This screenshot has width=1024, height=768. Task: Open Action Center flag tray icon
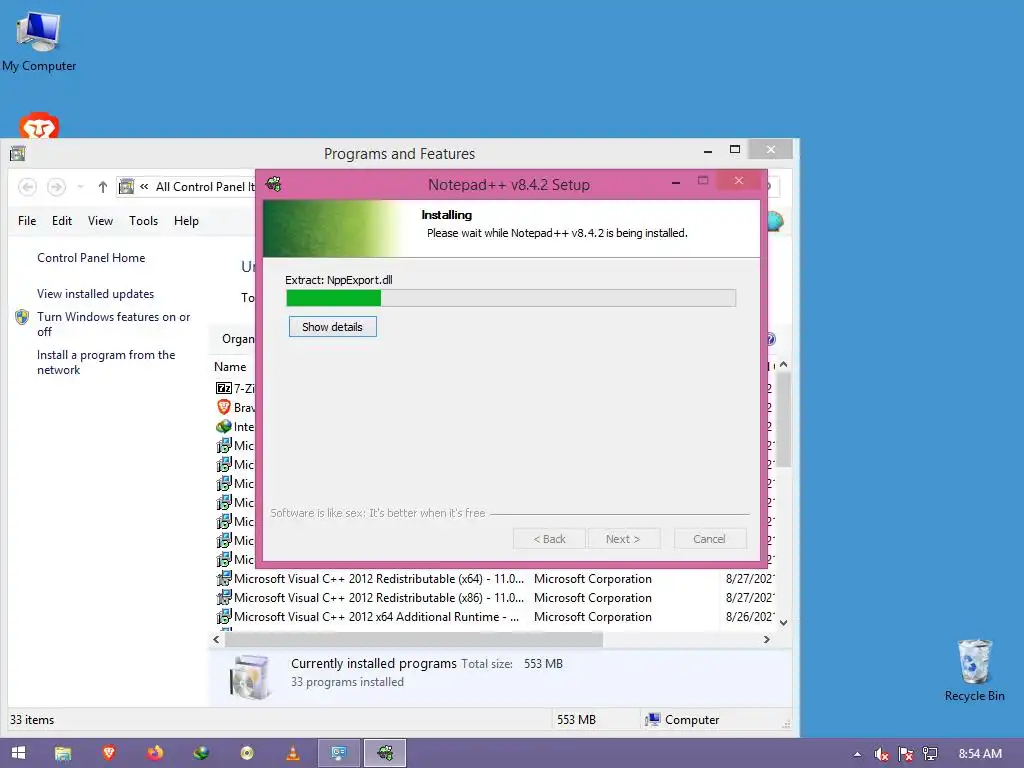[x=906, y=754]
